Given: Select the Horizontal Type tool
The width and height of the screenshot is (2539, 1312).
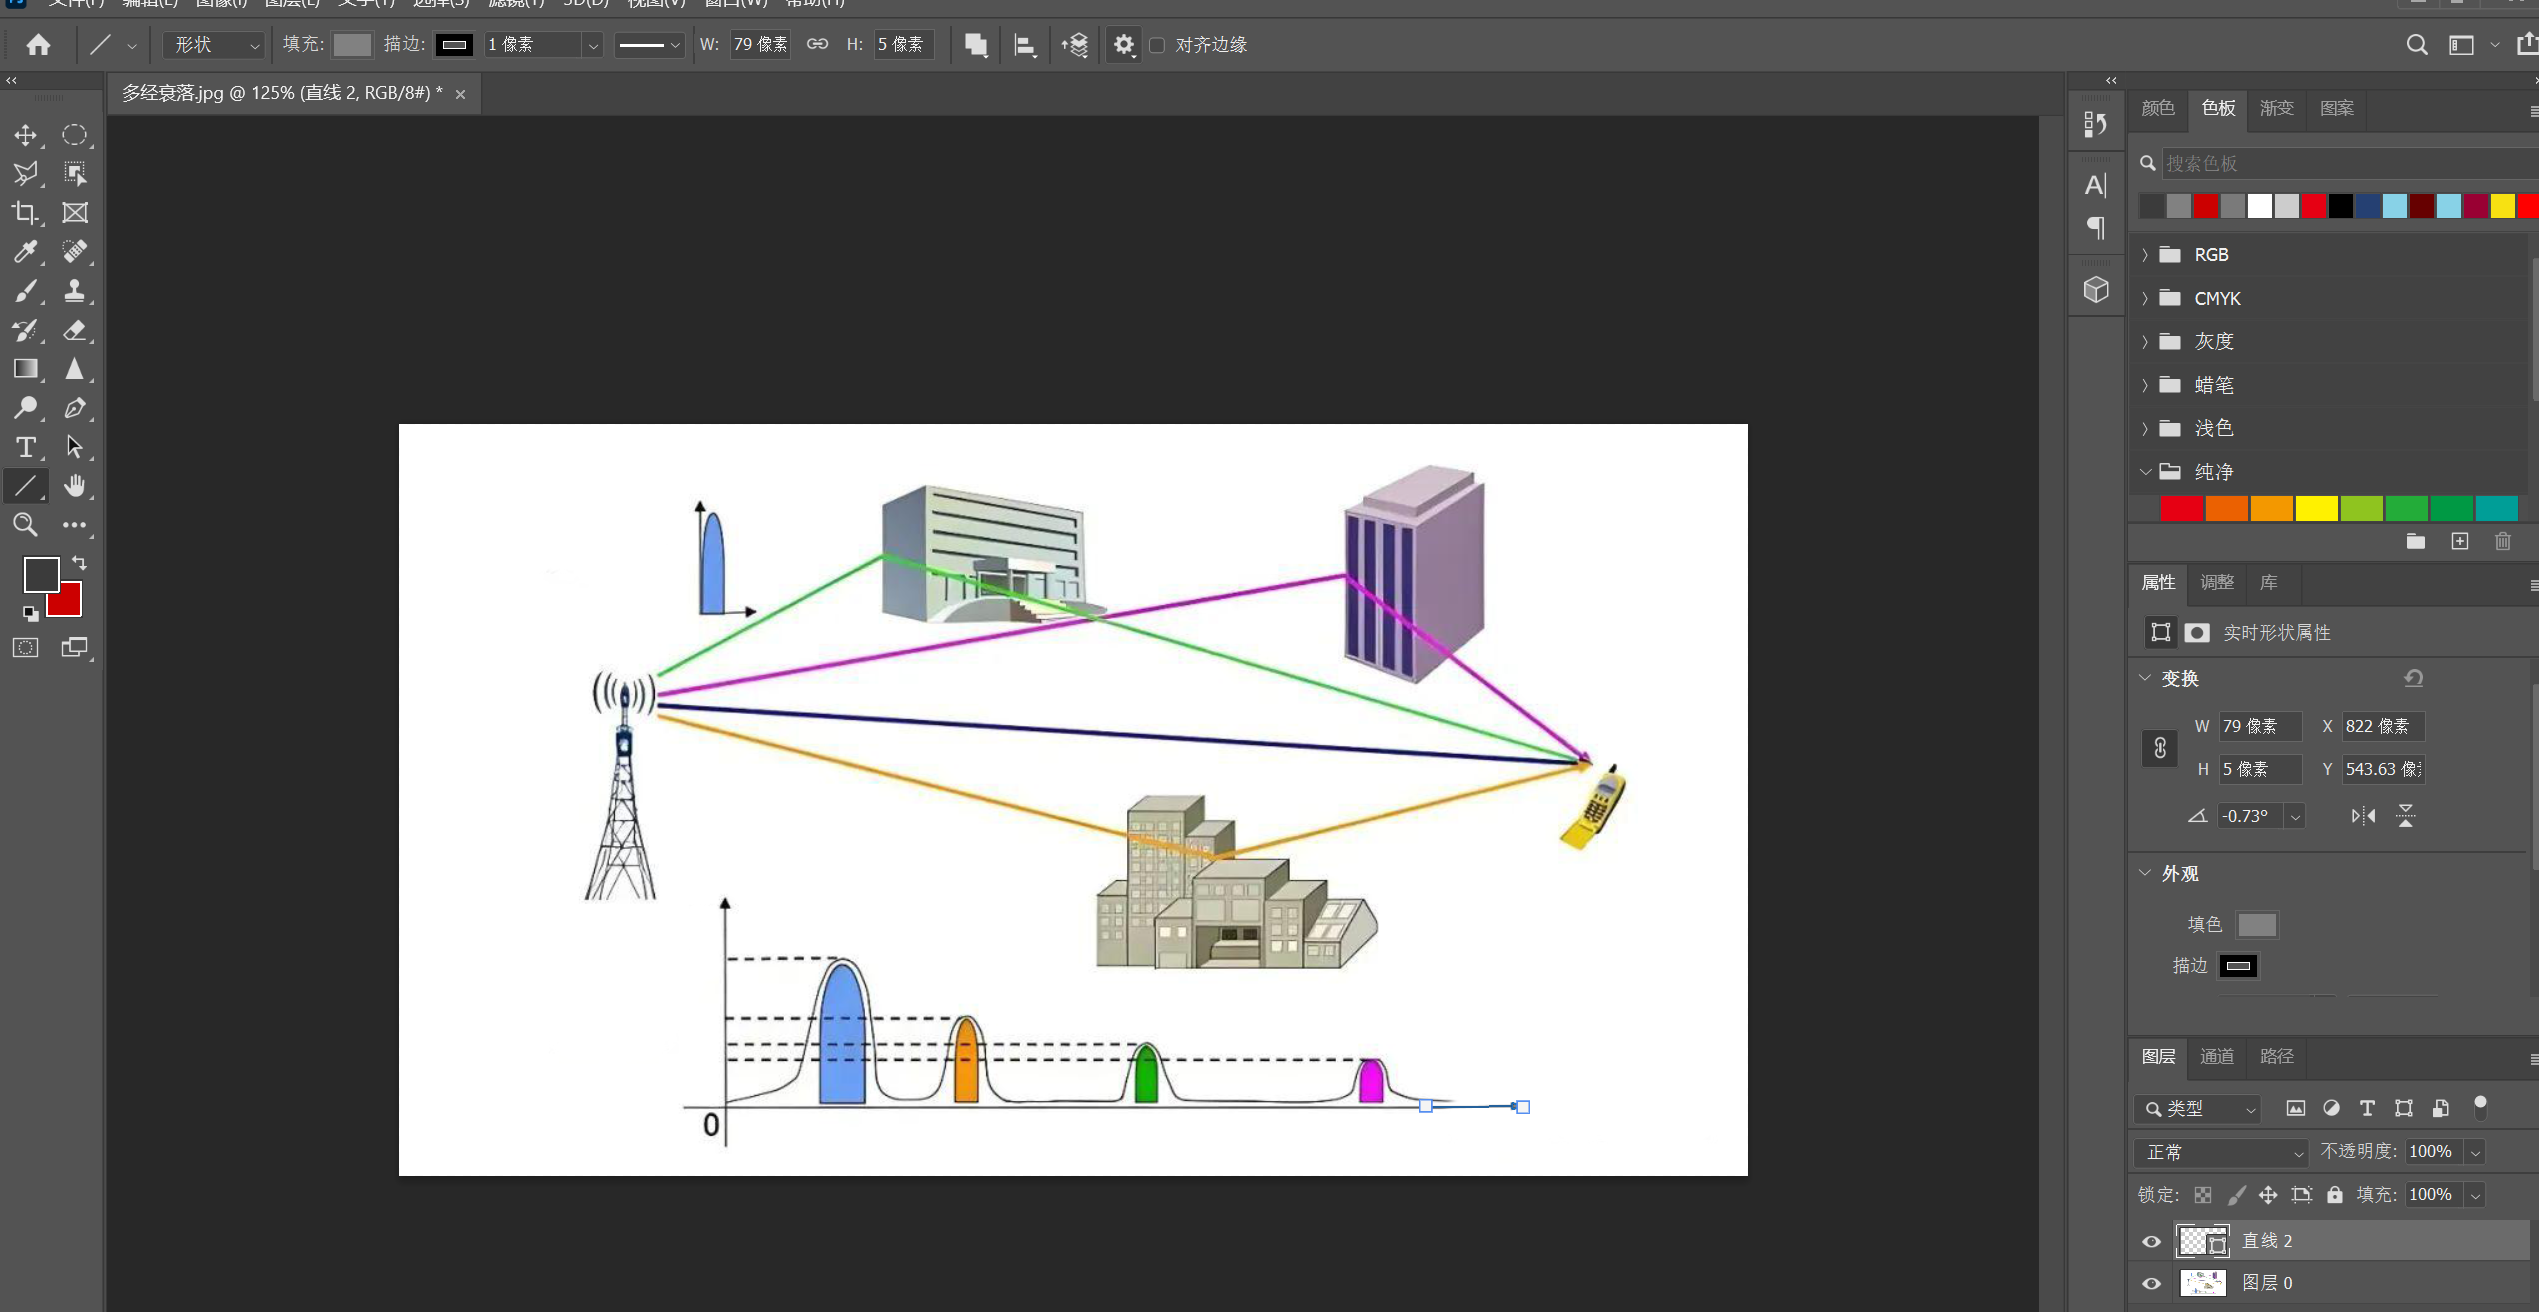Looking at the screenshot, I should [25, 447].
